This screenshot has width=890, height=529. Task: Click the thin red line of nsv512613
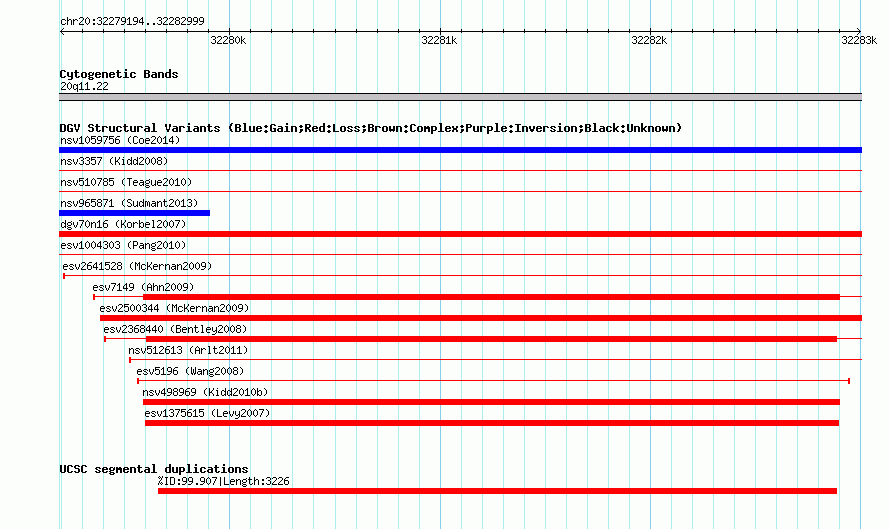click(496, 359)
